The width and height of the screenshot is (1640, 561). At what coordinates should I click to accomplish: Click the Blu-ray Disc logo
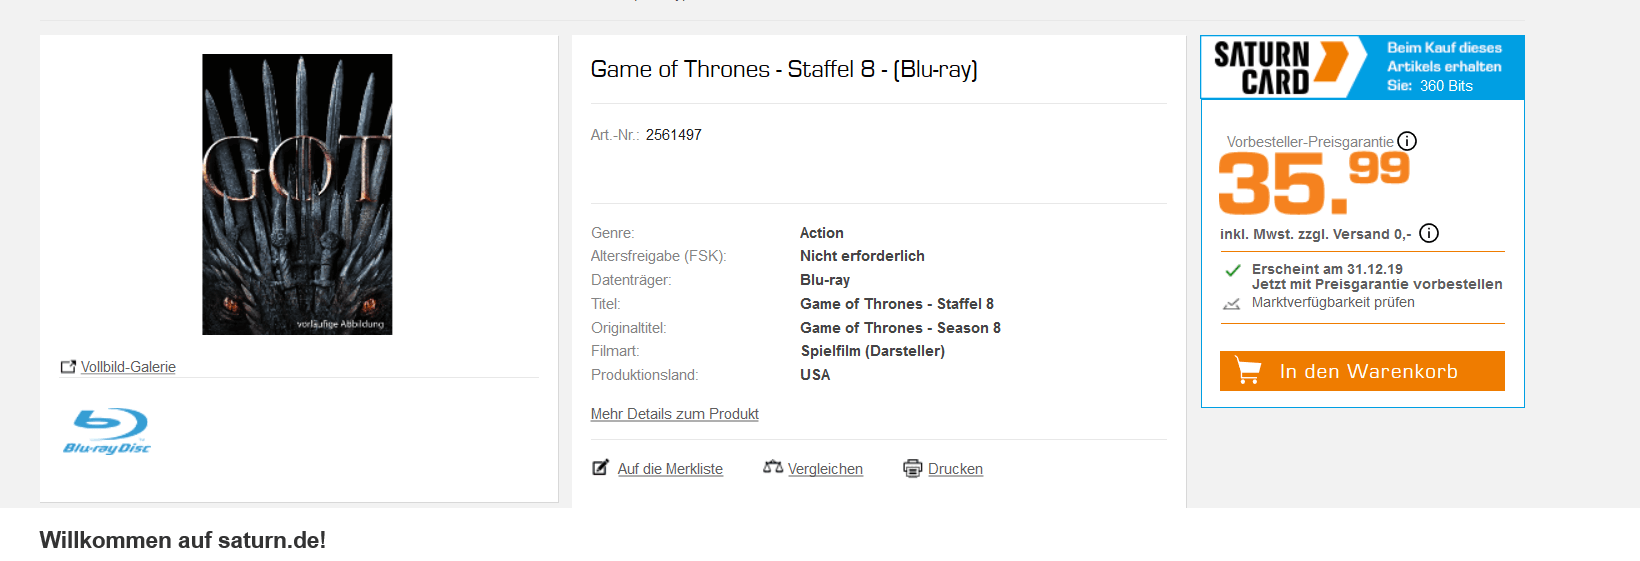(107, 432)
